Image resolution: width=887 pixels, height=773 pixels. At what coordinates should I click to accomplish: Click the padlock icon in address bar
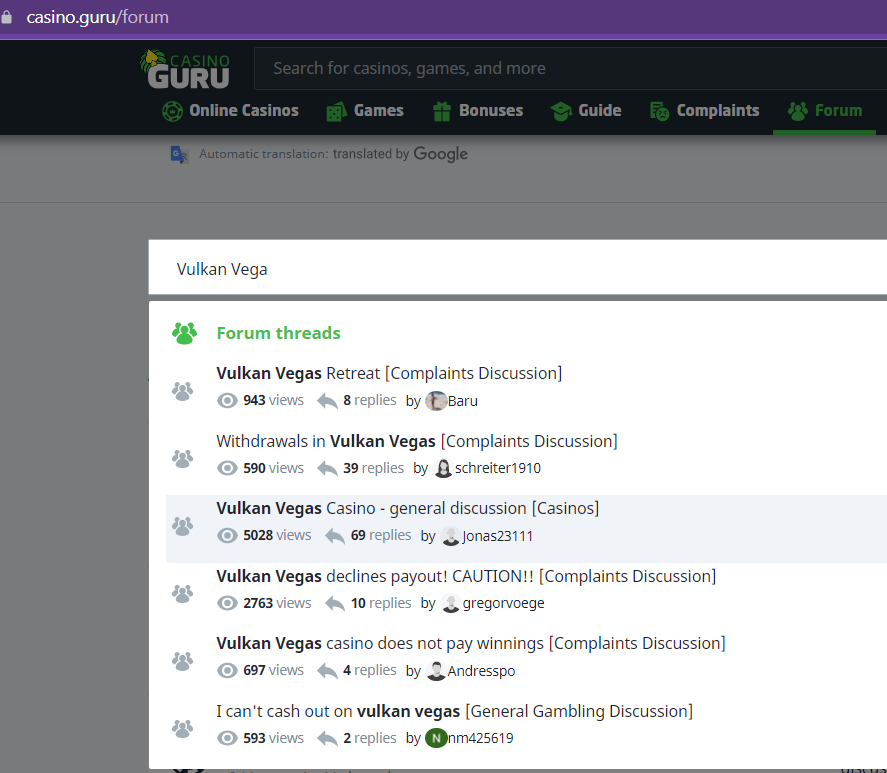pos(8,17)
